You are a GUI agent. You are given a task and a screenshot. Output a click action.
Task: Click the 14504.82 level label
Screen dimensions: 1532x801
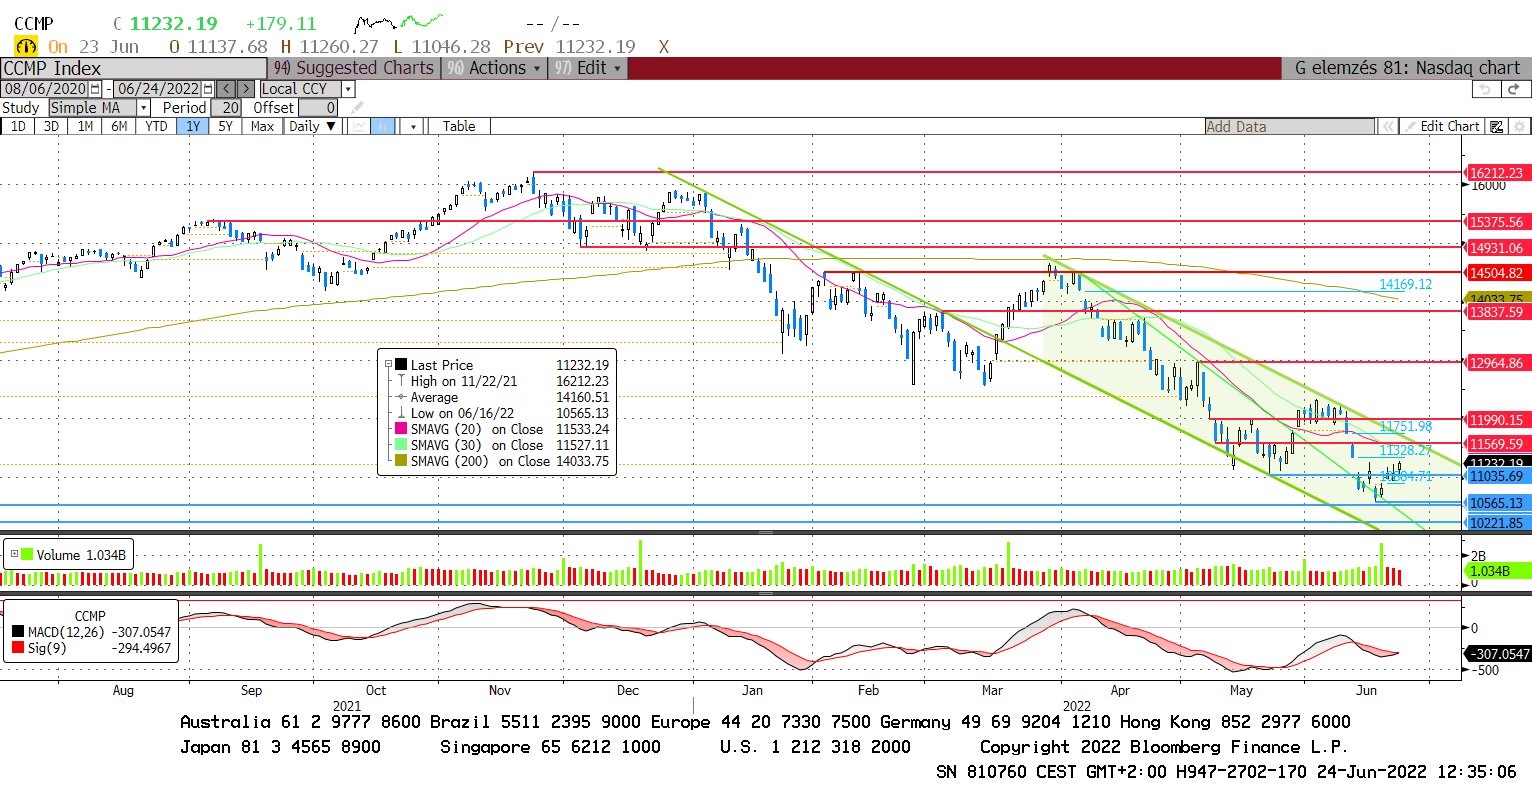(1496, 273)
